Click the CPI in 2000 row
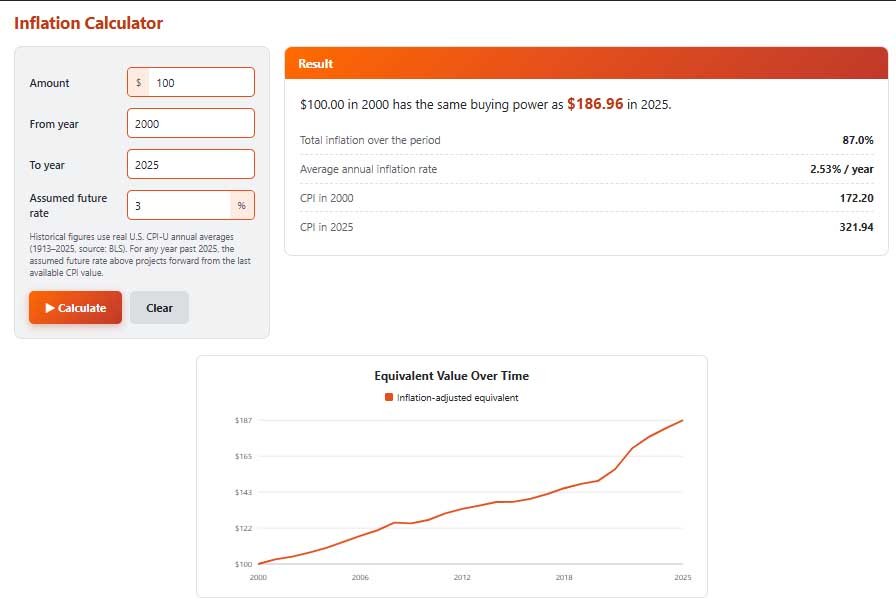Viewport: 896px width, 605px height. pyautogui.click(x=586, y=198)
